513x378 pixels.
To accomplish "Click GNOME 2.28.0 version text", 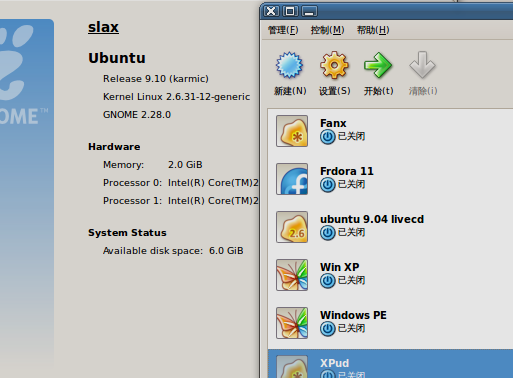I will [x=137, y=115].
